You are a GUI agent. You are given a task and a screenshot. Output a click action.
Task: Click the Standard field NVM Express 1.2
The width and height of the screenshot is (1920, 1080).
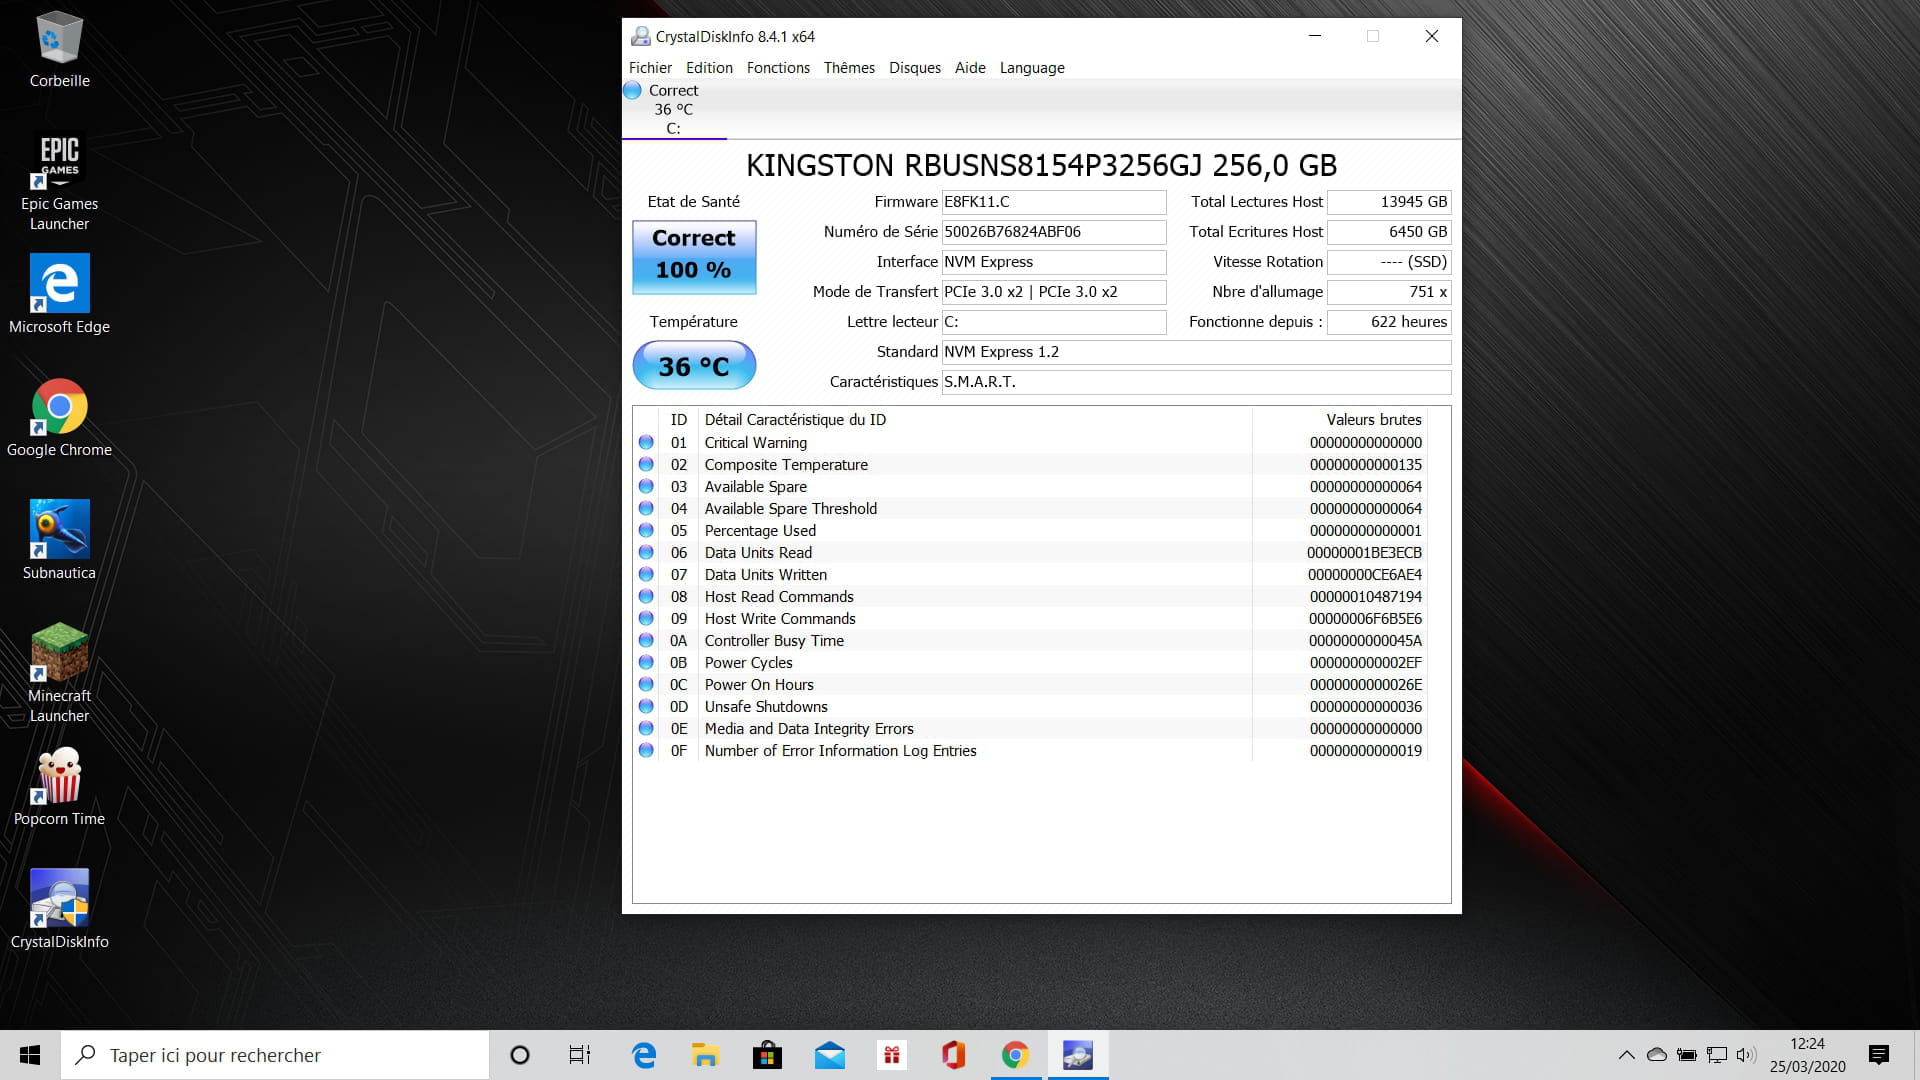1196,352
